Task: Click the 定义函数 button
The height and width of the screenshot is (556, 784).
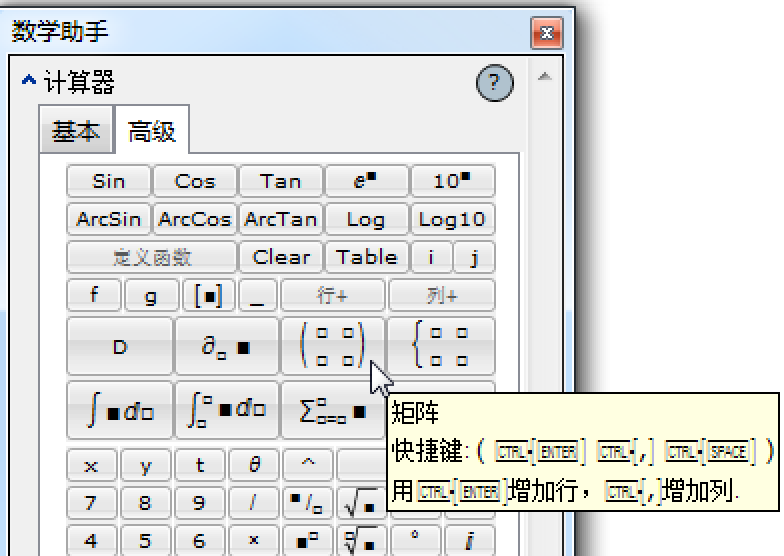Action: click(x=152, y=257)
